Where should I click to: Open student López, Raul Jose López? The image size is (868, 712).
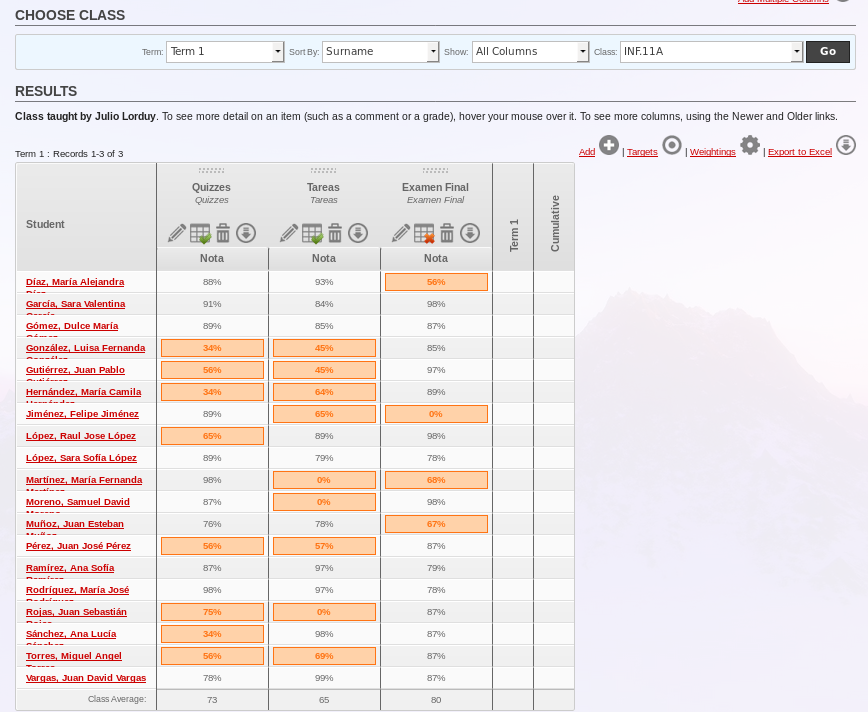click(81, 436)
